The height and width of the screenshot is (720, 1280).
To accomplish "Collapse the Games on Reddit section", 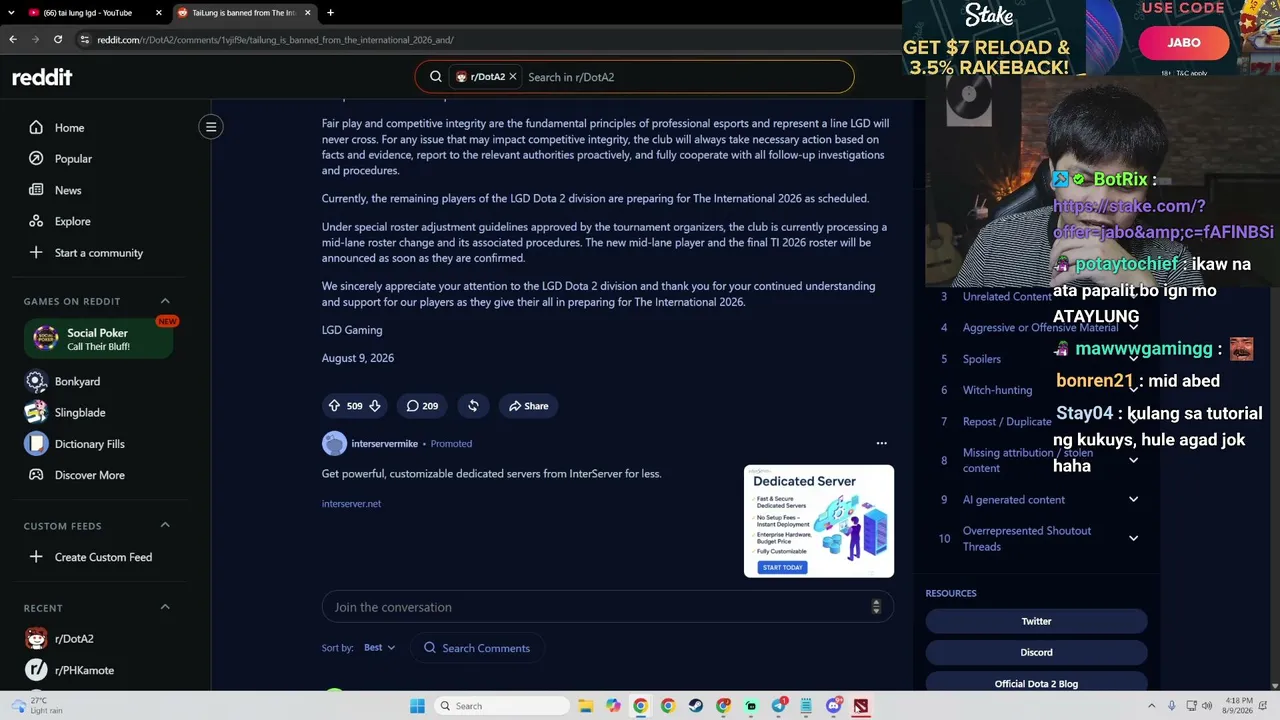I will coord(165,301).
